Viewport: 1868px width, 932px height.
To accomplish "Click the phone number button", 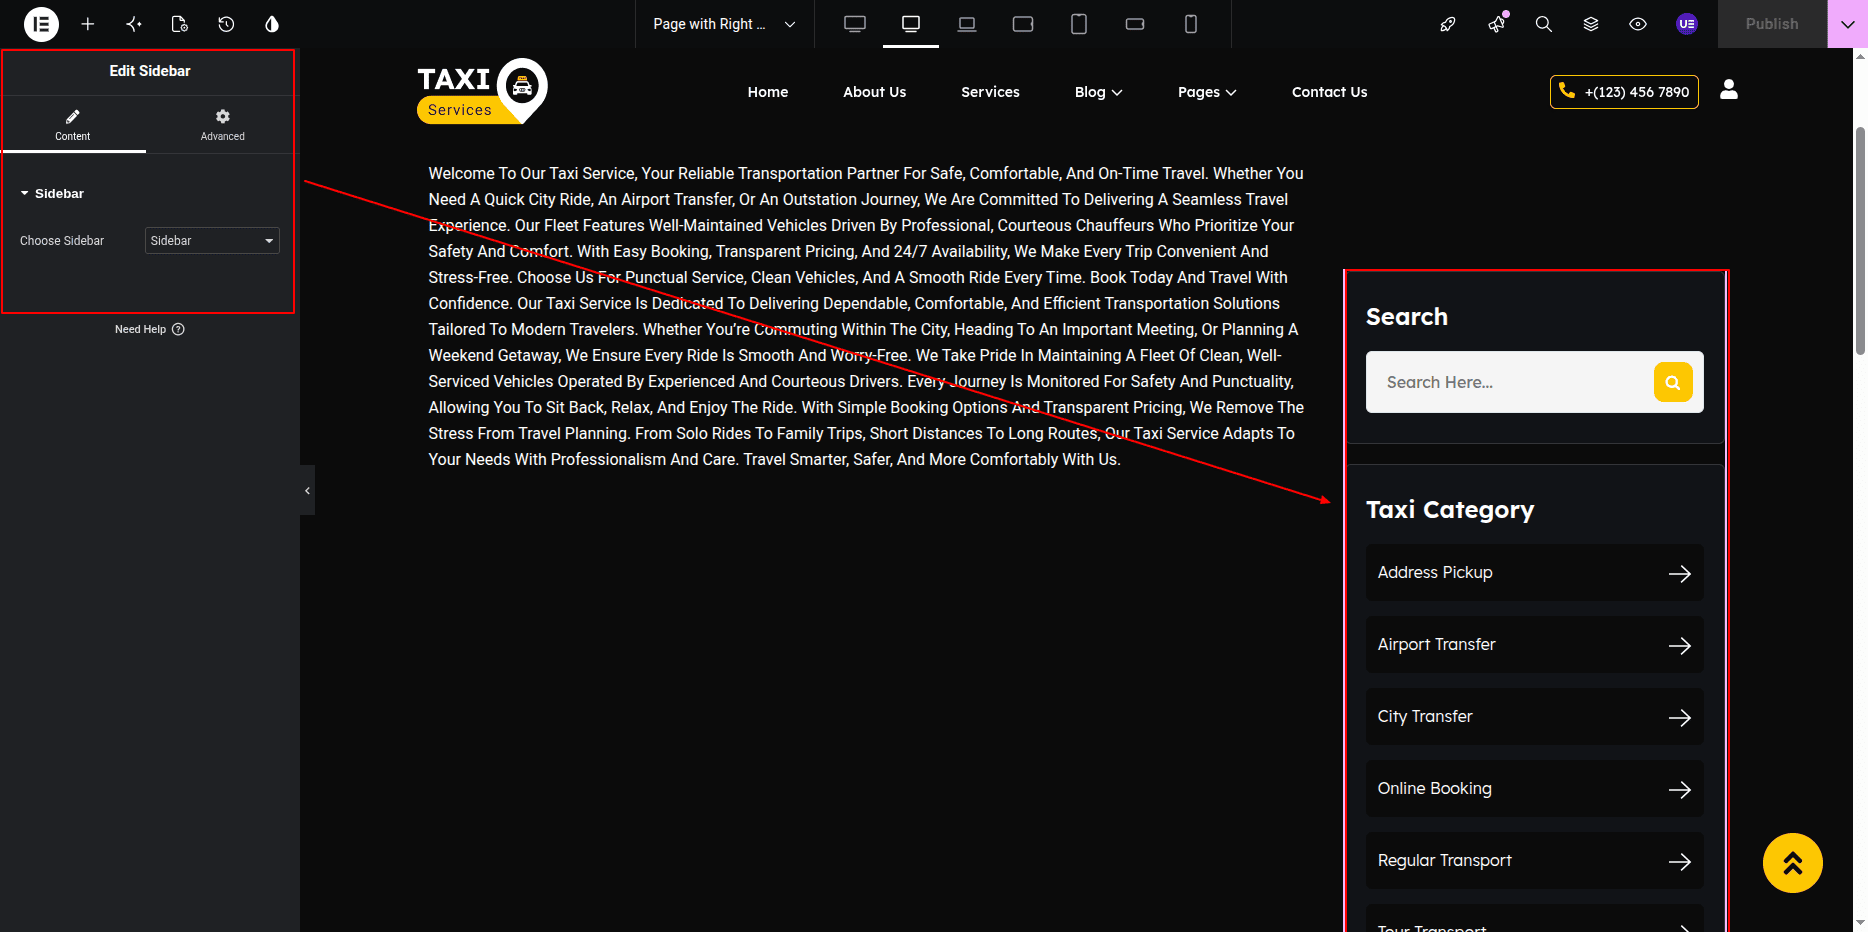I will 1624,92.
